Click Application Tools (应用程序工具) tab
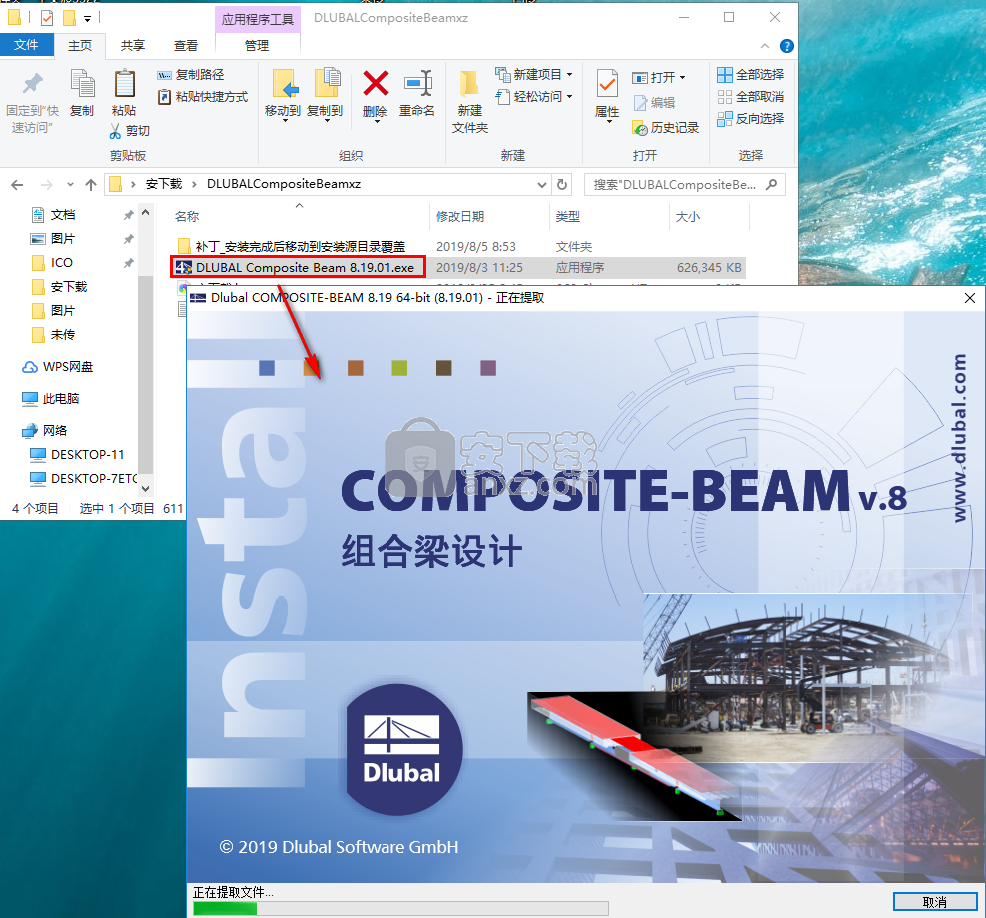986x918 pixels. click(x=258, y=19)
